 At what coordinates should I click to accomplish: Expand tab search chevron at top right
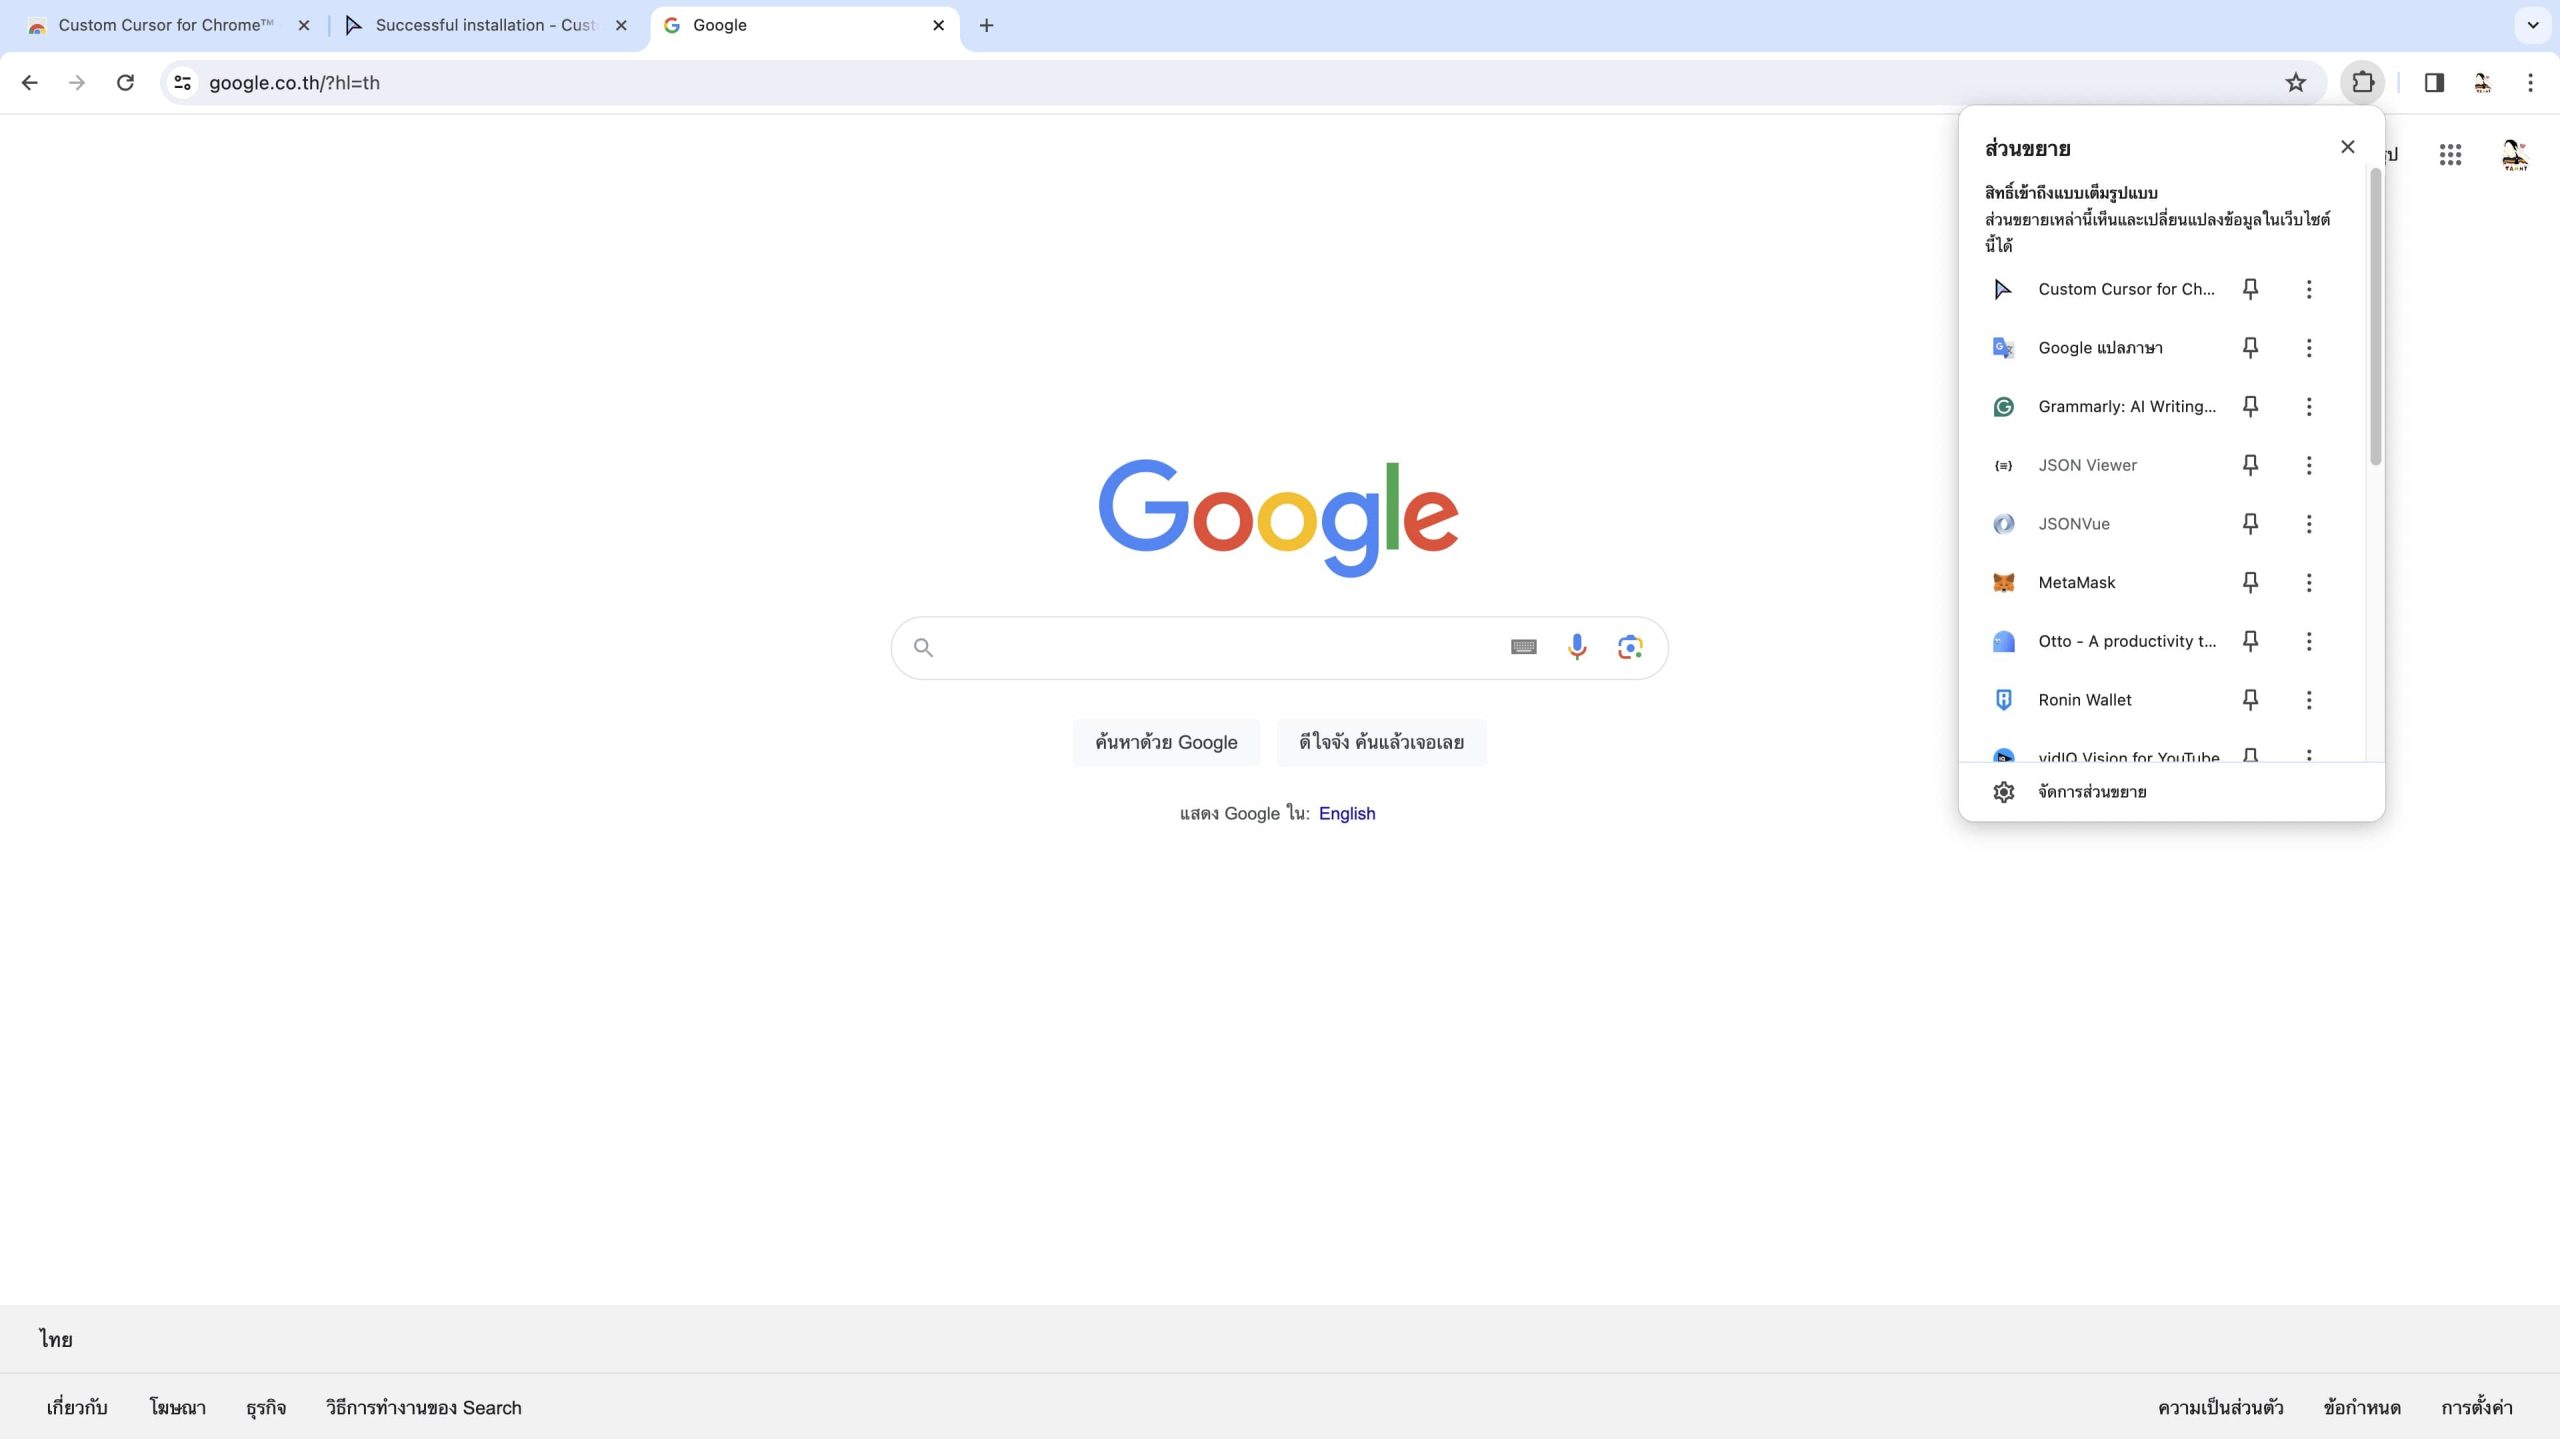(2533, 25)
